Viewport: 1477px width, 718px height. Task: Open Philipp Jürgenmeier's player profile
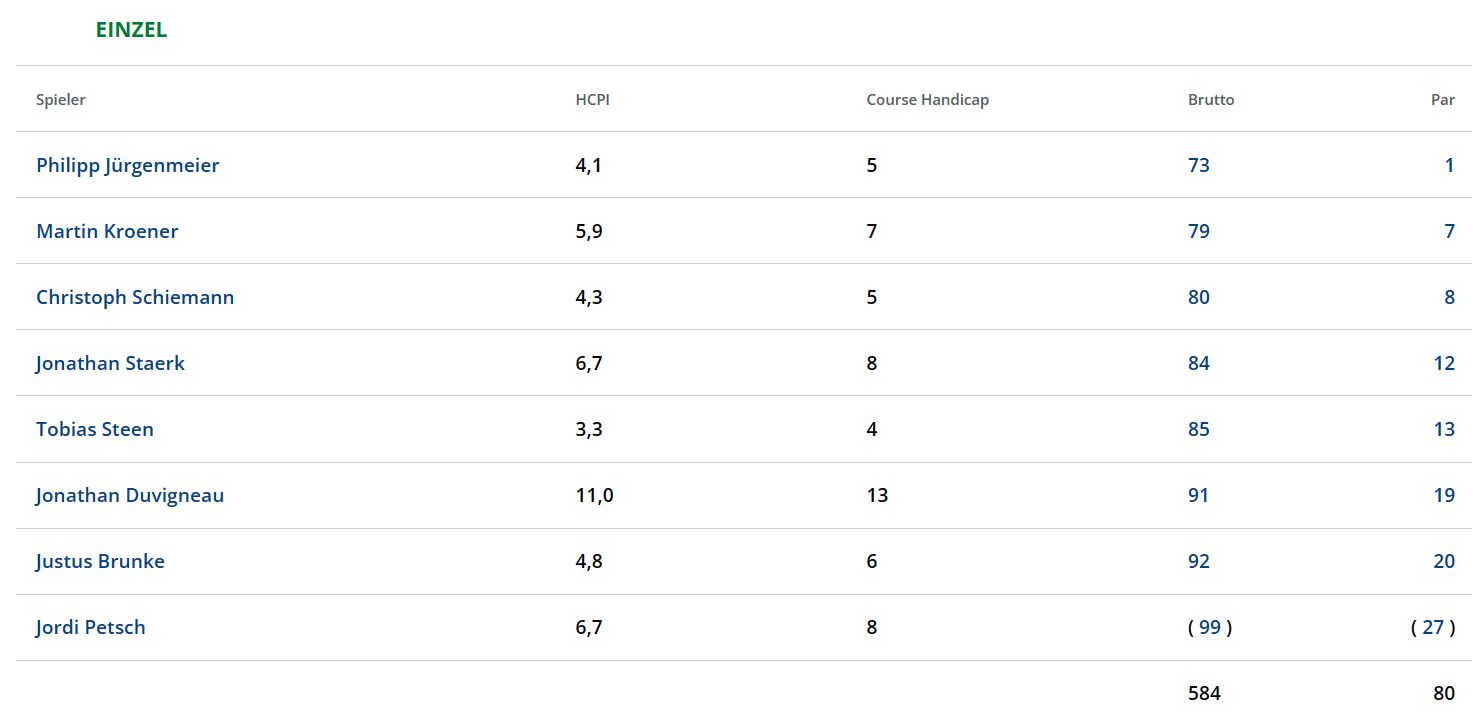pos(127,165)
